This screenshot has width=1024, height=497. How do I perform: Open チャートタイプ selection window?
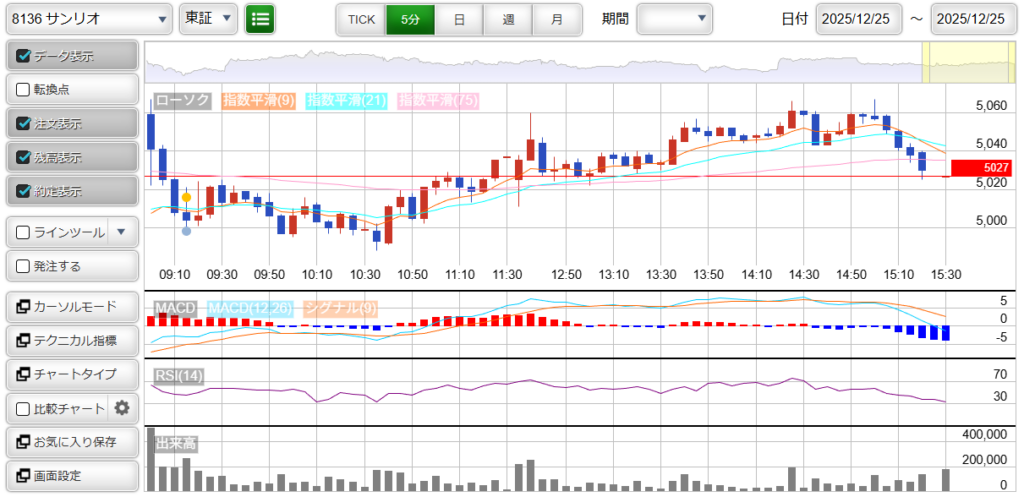pos(70,374)
